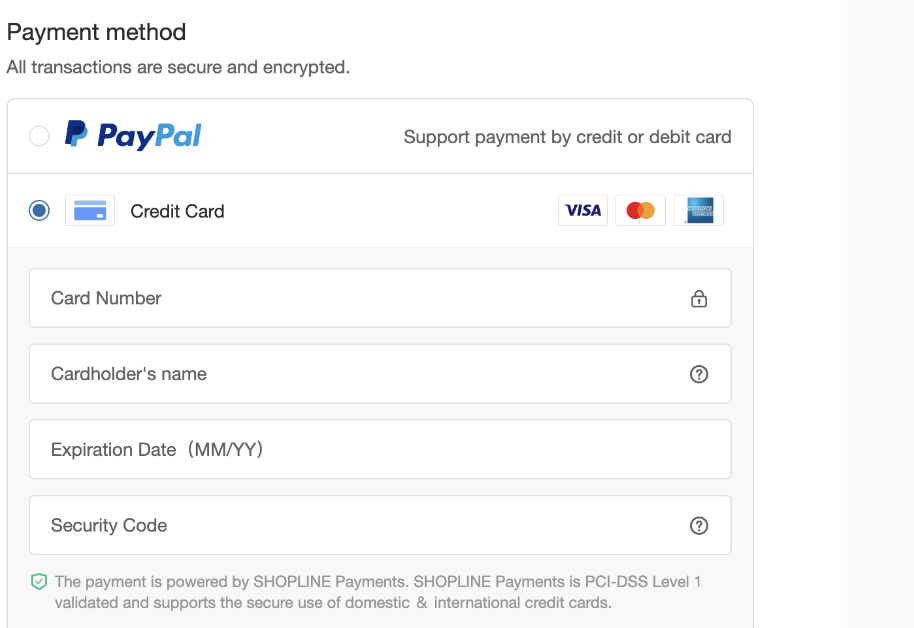
Task: Click the lock icon in Card Number
Action: [x=699, y=298]
